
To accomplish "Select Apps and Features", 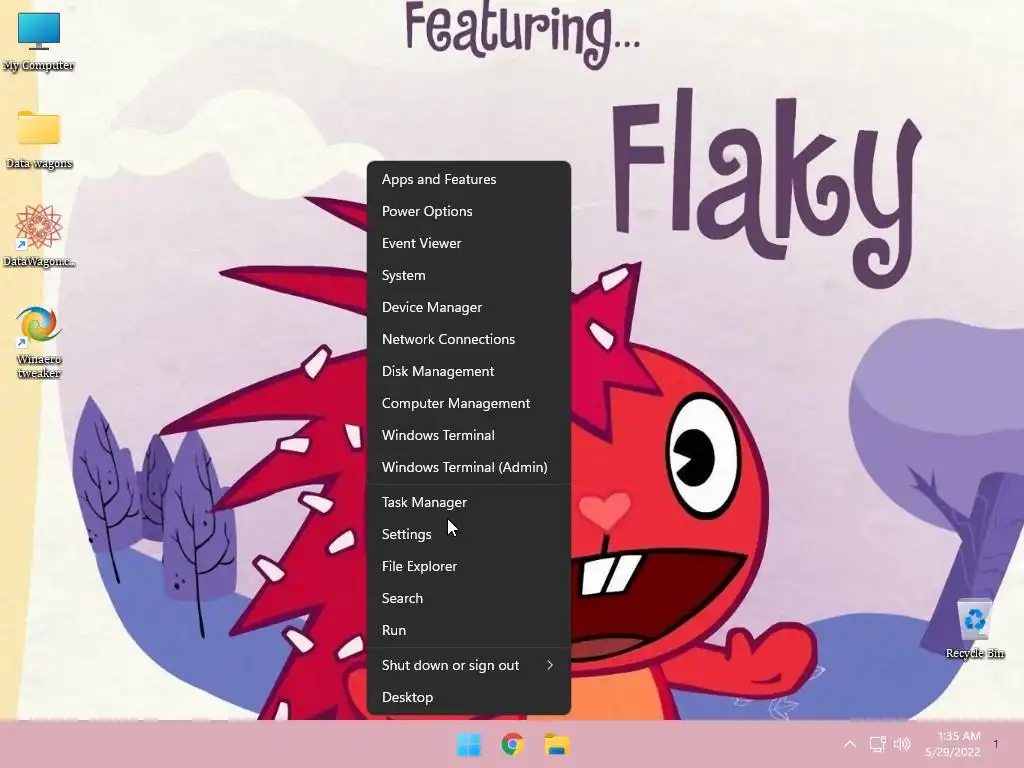I will (469, 179).
